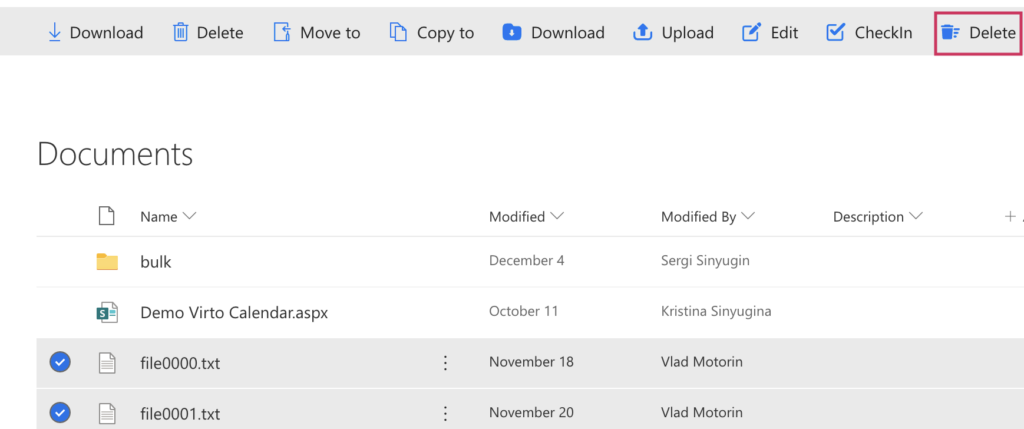Select the Move to toolbar icon

click(x=281, y=32)
